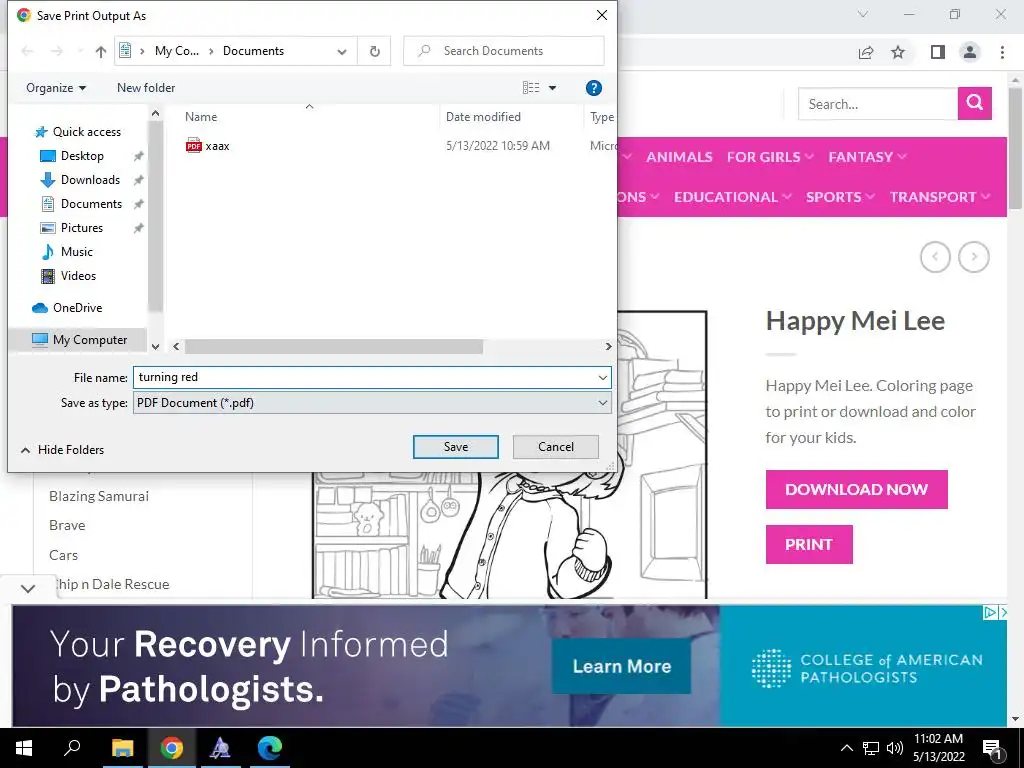The width and height of the screenshot is (1024, 768).
Task: Click the Back arrow in save dialog
Action: tap(27, 51)
